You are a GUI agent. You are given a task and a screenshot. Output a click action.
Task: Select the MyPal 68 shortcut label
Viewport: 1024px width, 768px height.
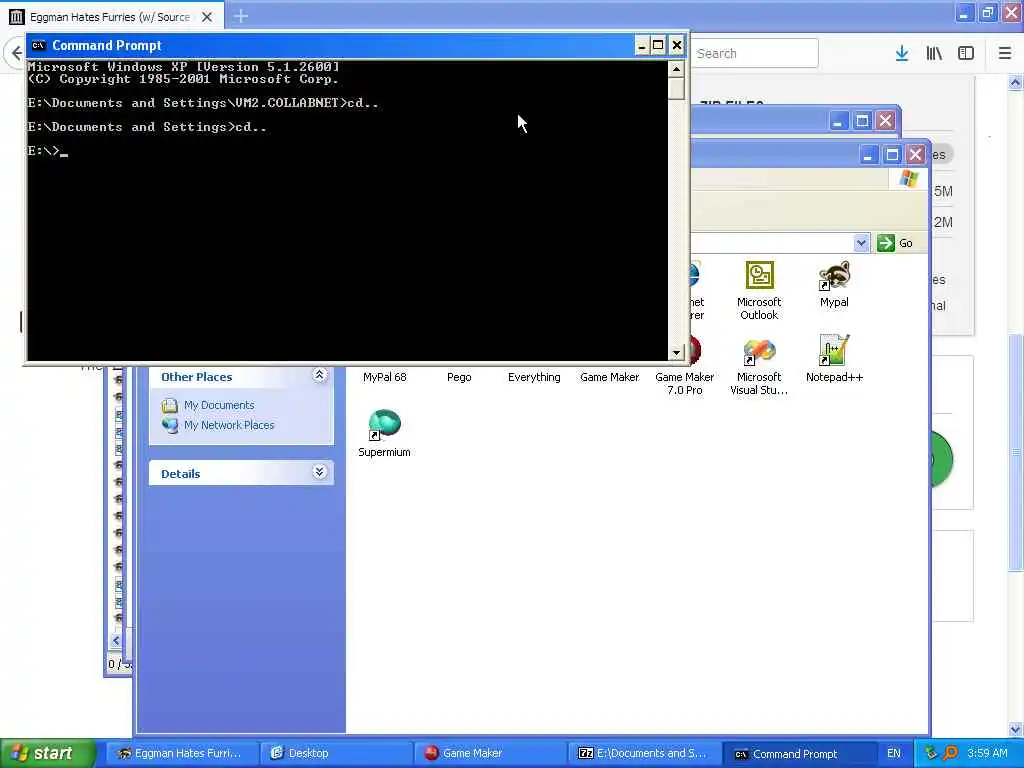385,377
